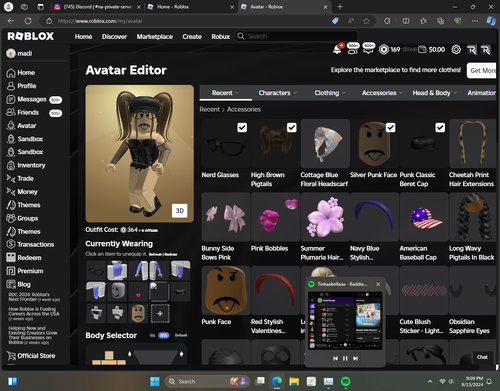Switch to the Discord browser tab

[97, 7]
